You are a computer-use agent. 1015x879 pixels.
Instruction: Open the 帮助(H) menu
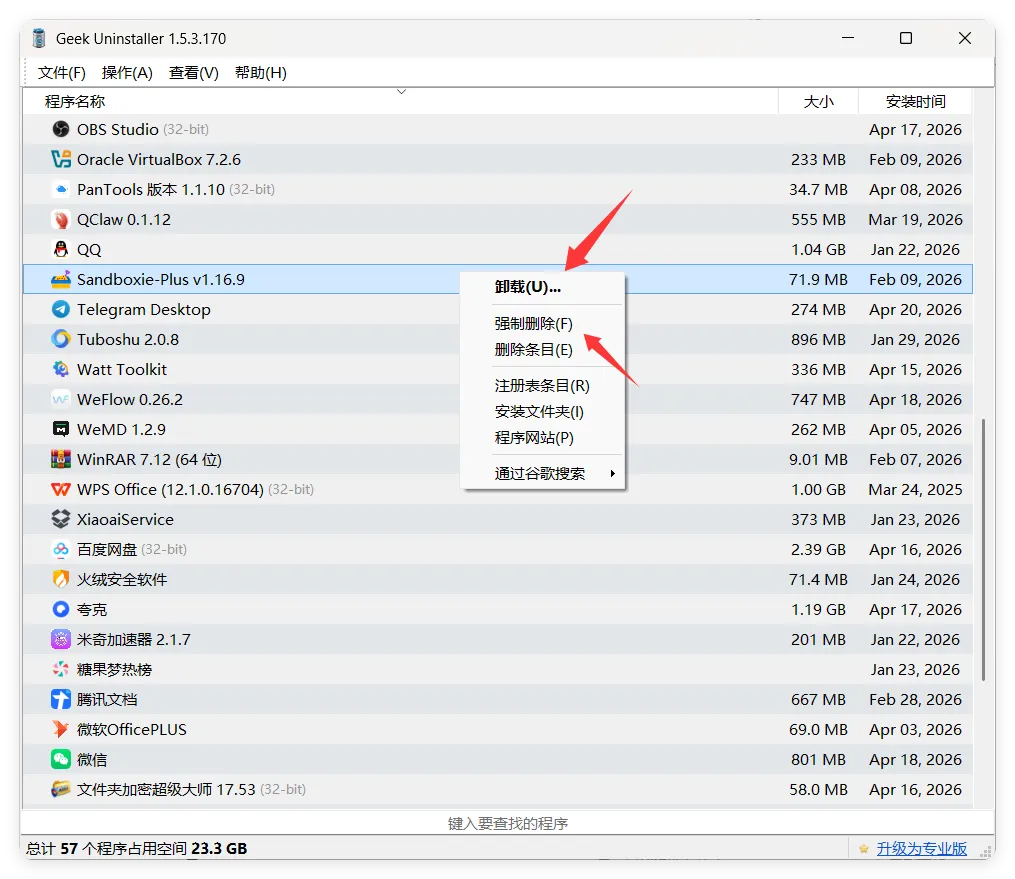click(x=261, y=72)
